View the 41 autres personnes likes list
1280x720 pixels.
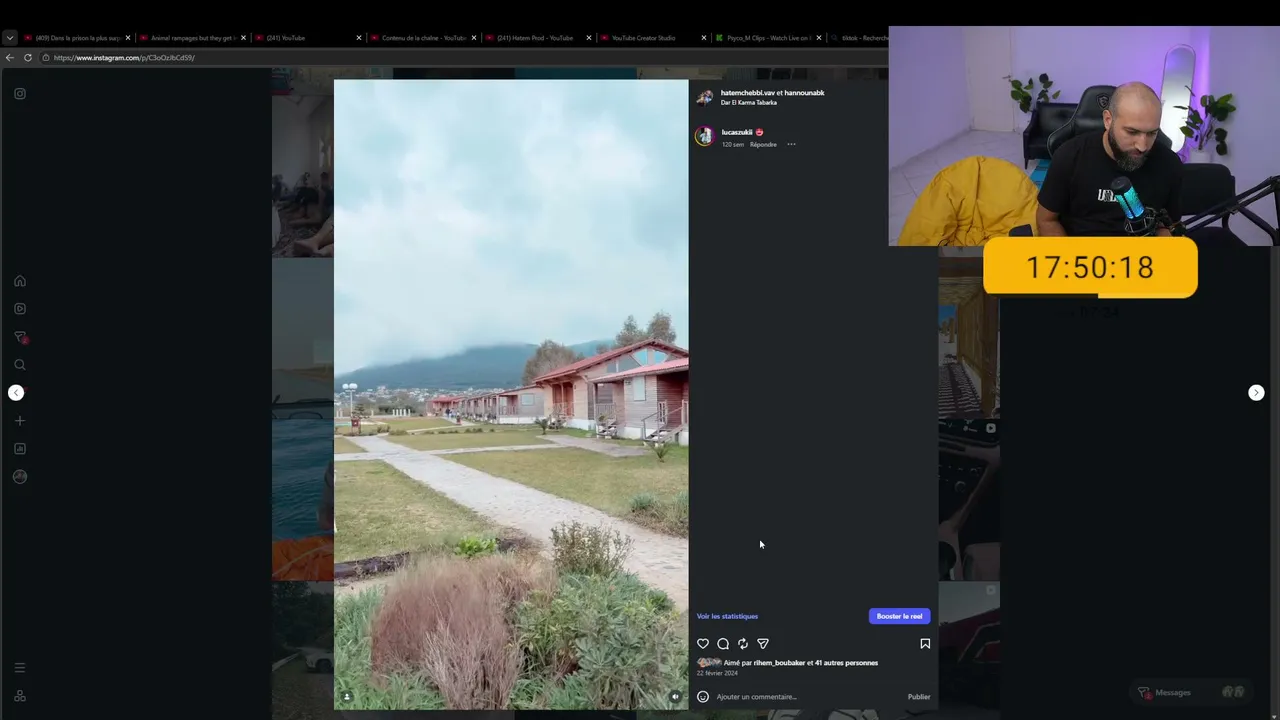[x=846, y=663]
